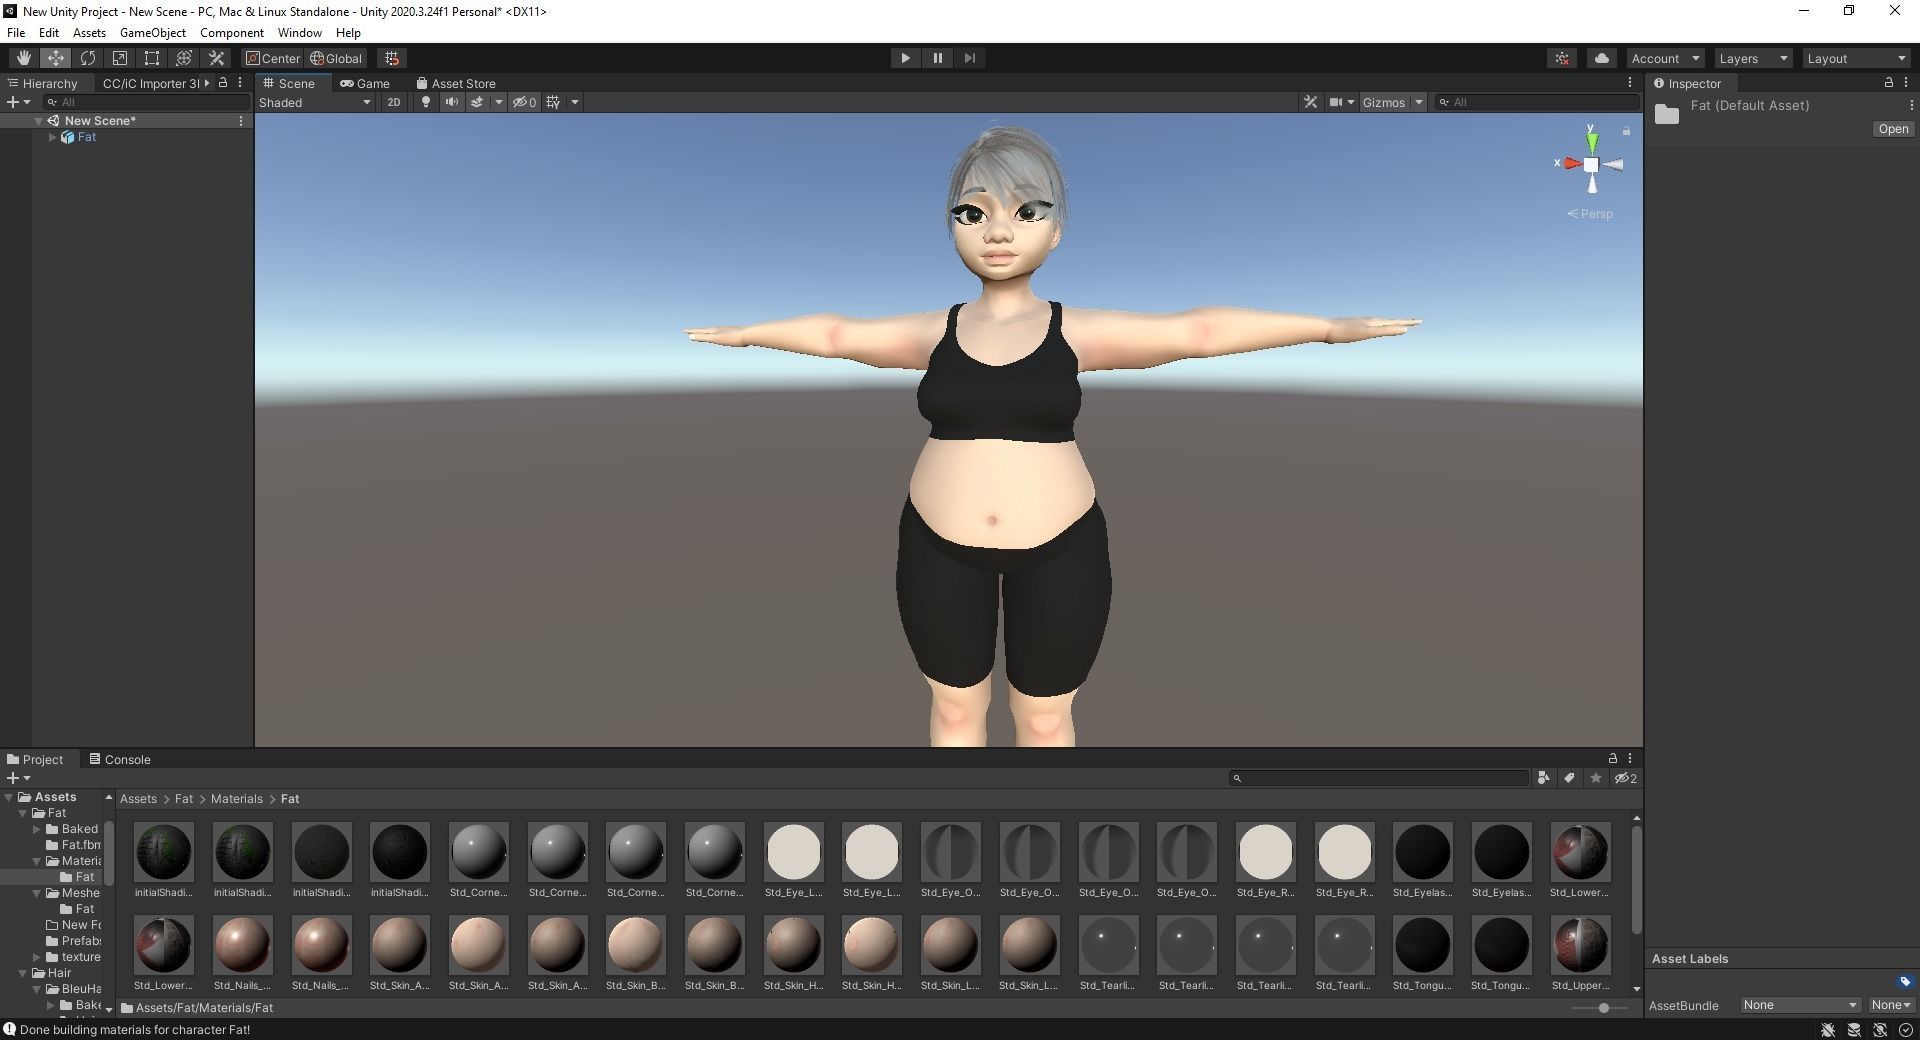Screen dimensions: 1920x1040
Task: Open Search by Type filter icon
Action: 1543,778
